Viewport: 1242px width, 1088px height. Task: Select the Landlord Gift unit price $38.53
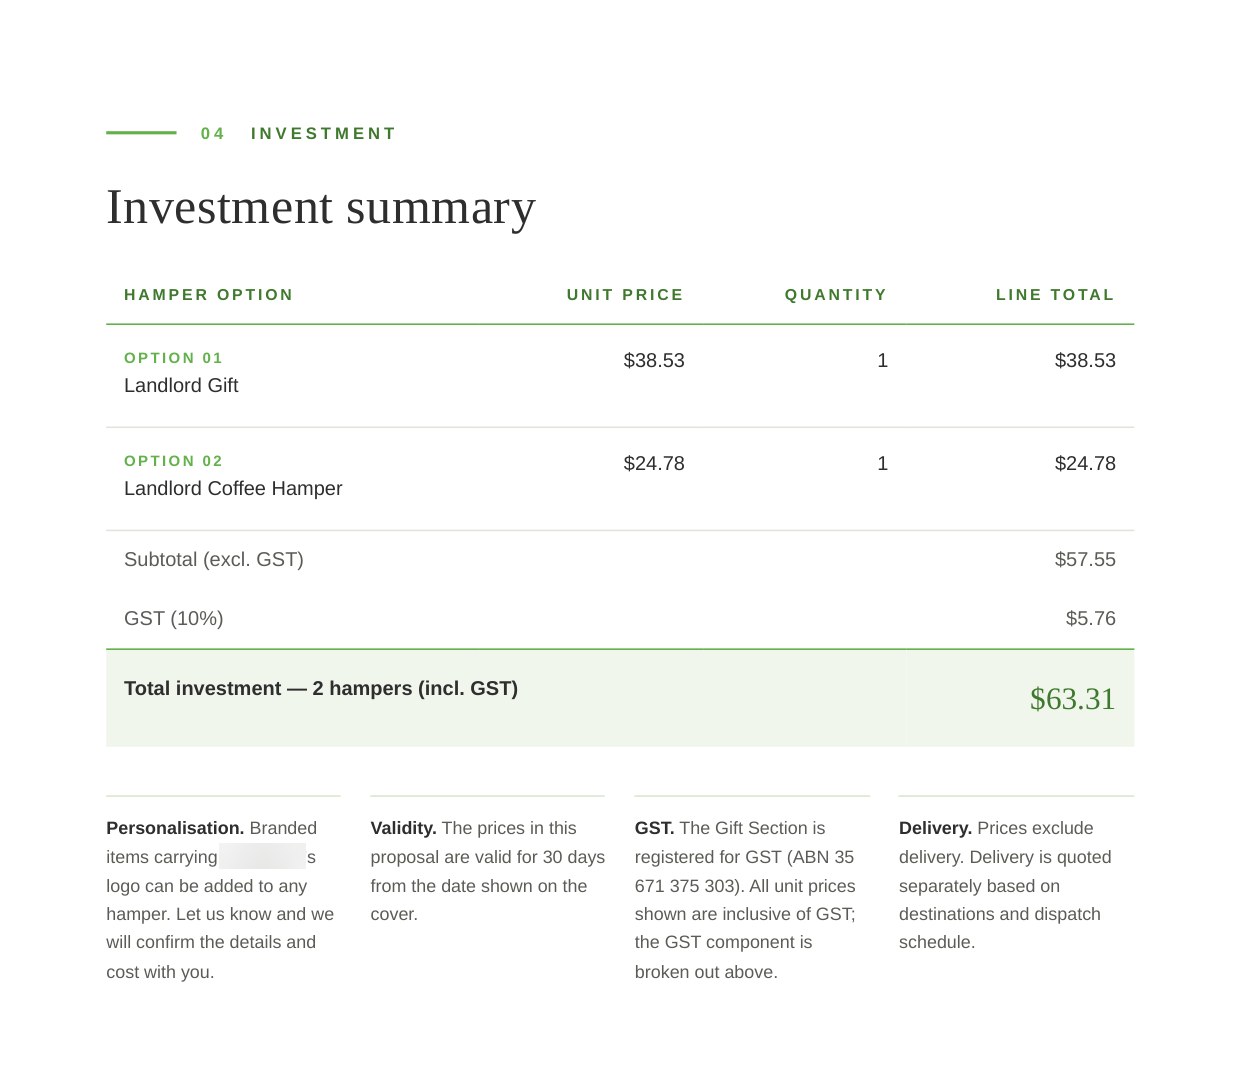654,361
